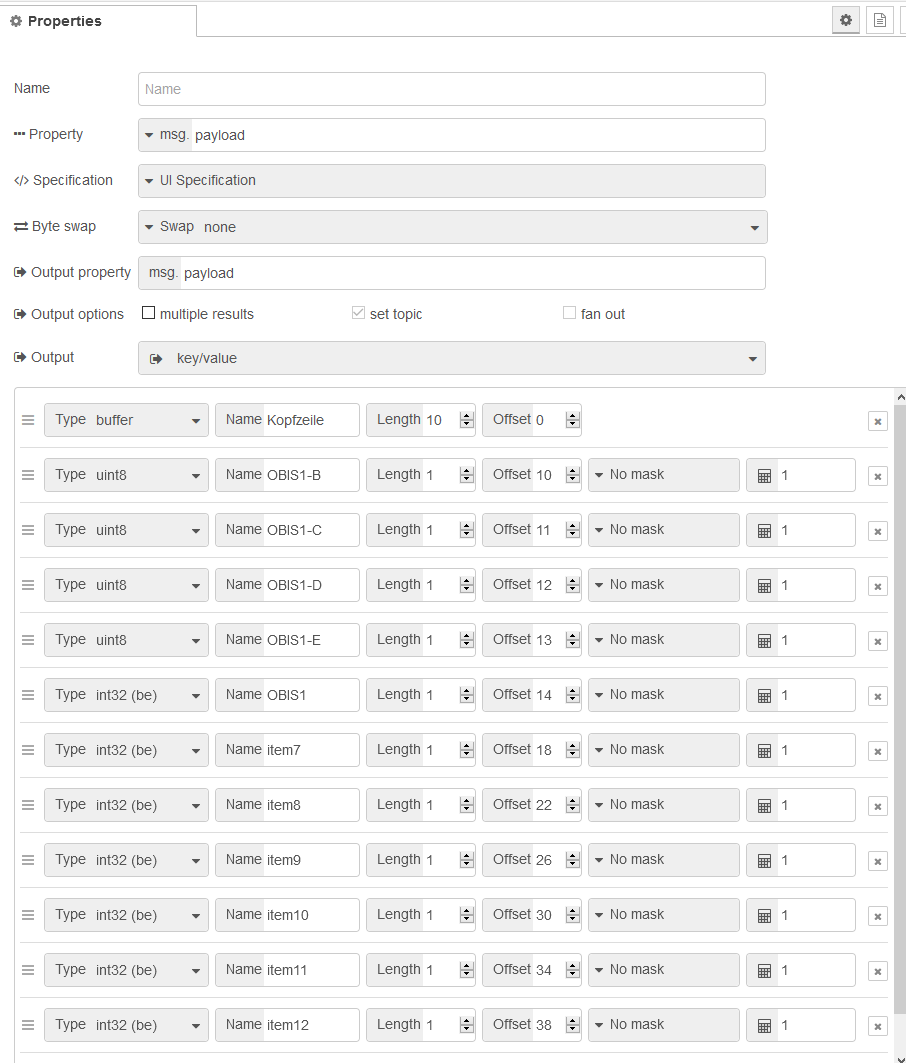This screenshot has height=1063, width=906.
Task: Delete the Kopfzeile row
Action: [x=877, y=421]
